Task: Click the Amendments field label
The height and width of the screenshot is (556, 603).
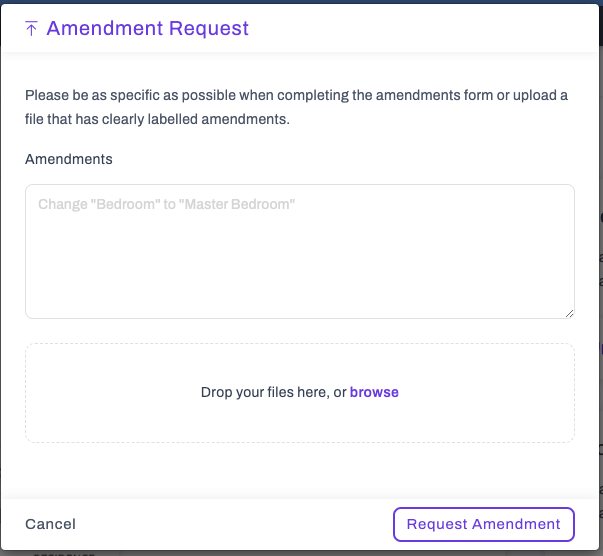Action: tap(69, 159)
